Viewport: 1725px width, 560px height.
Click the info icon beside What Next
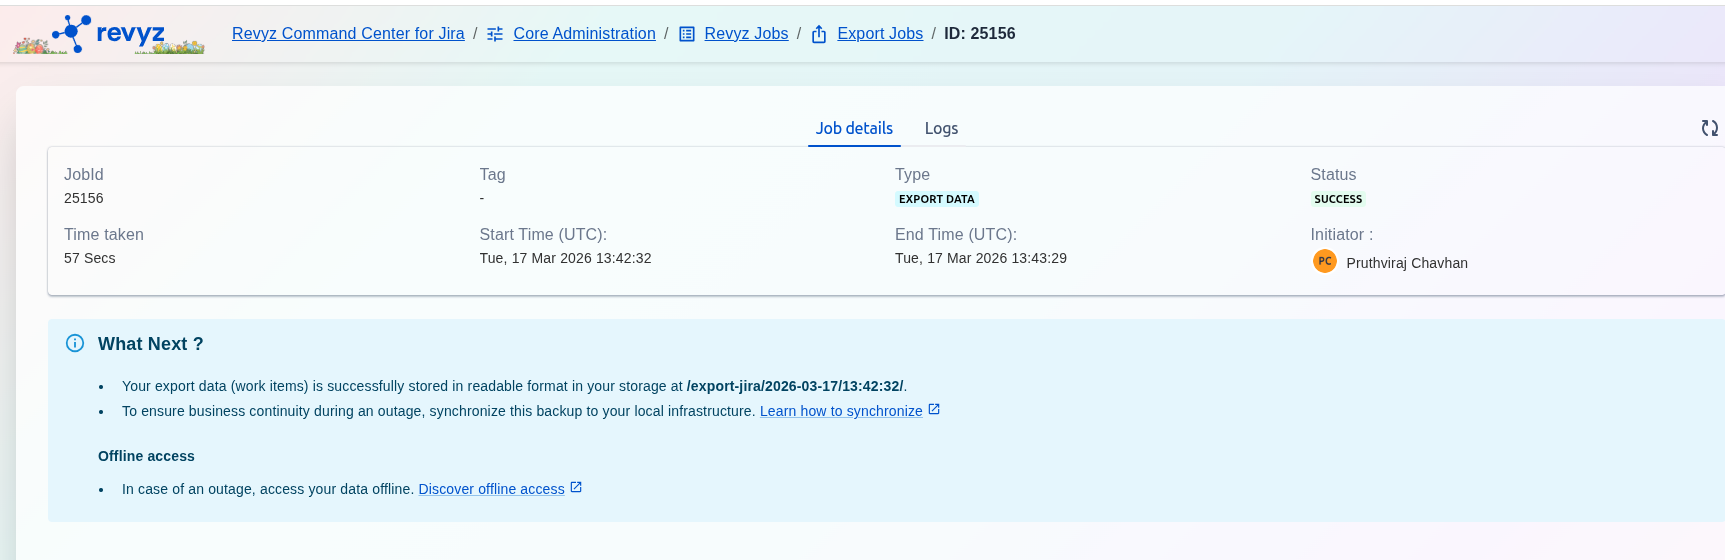(75, 343)
